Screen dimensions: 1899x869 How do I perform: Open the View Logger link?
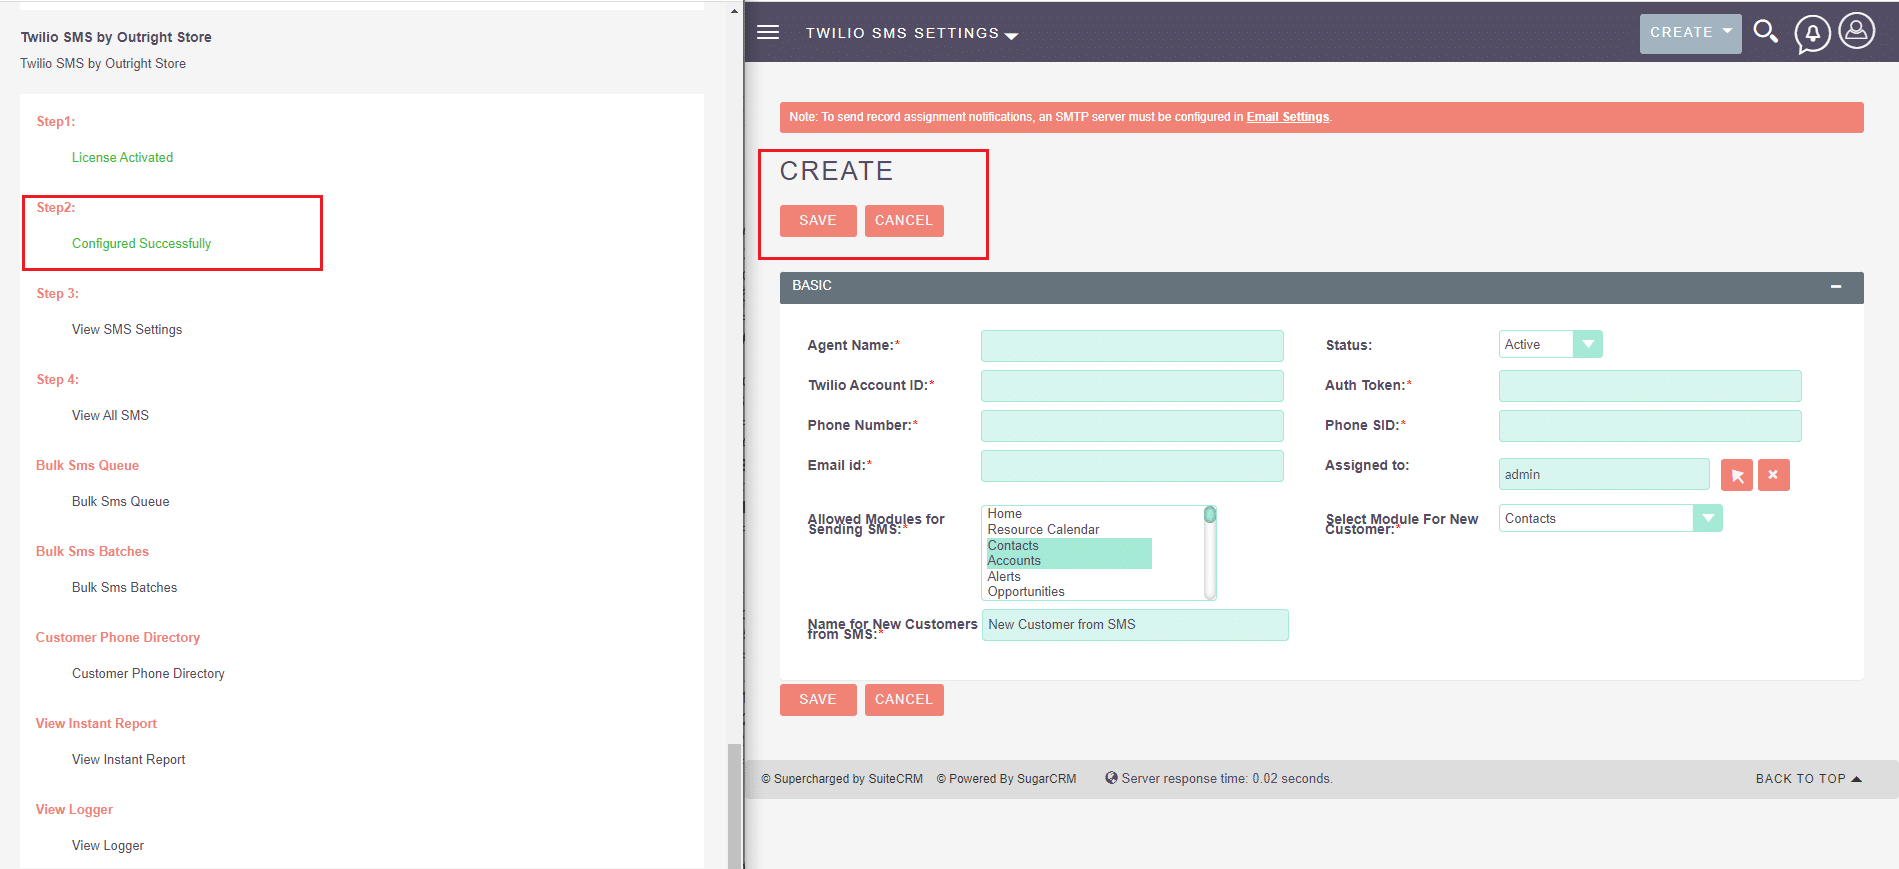107,846
